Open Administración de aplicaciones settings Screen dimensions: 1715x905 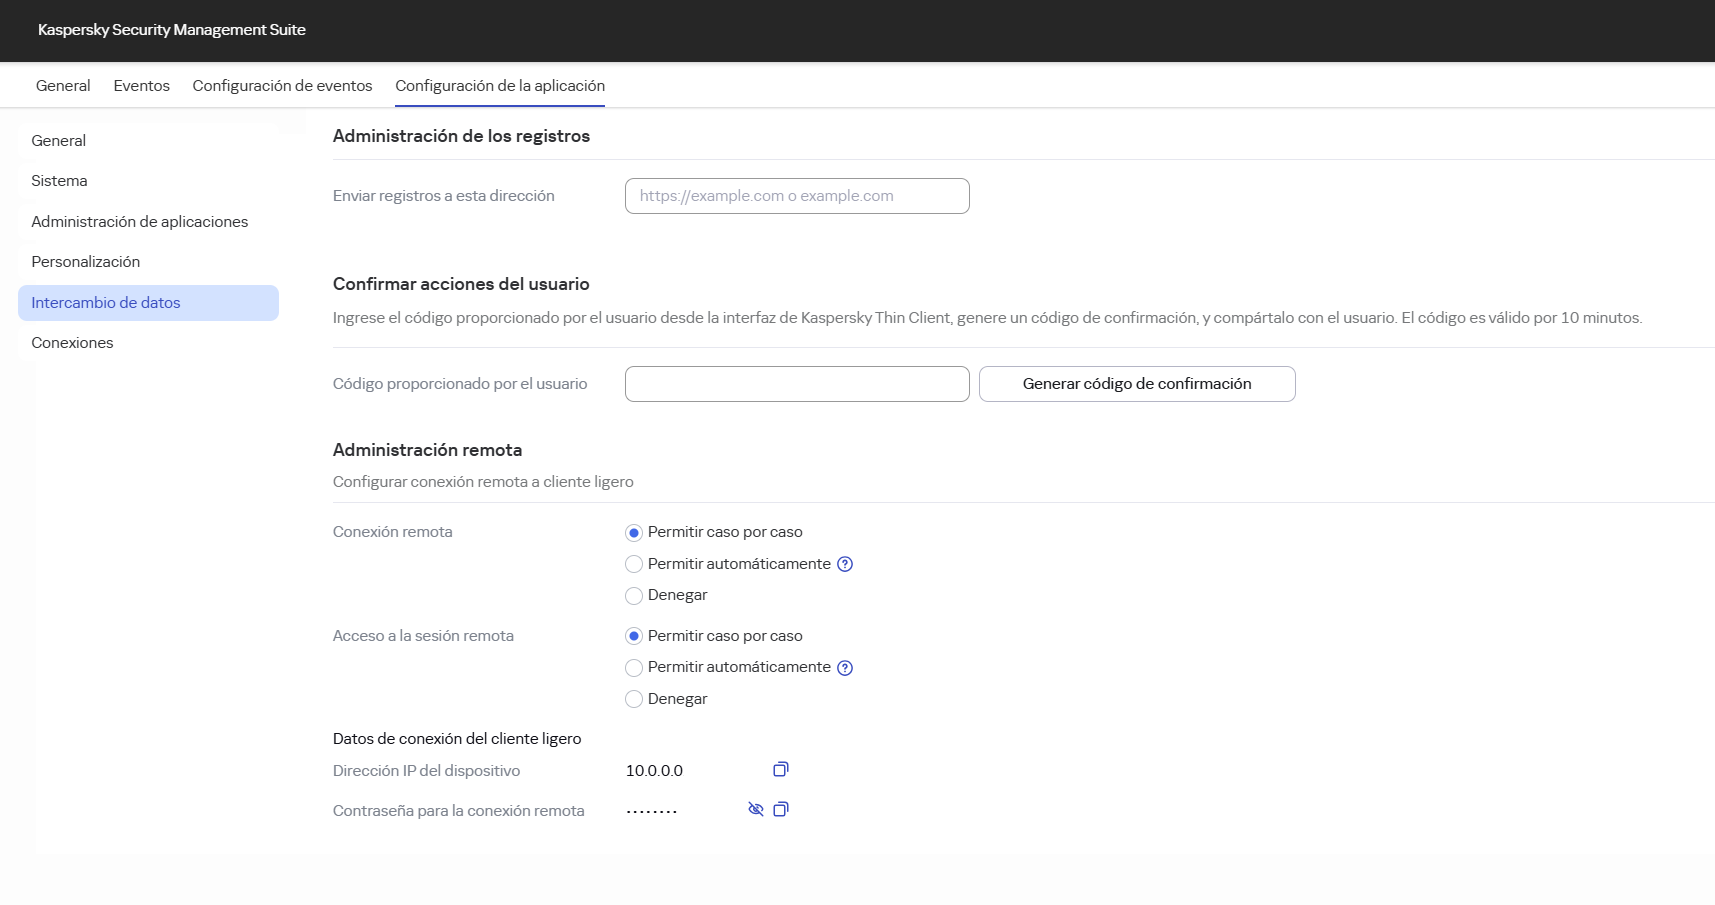click(139, 221)
